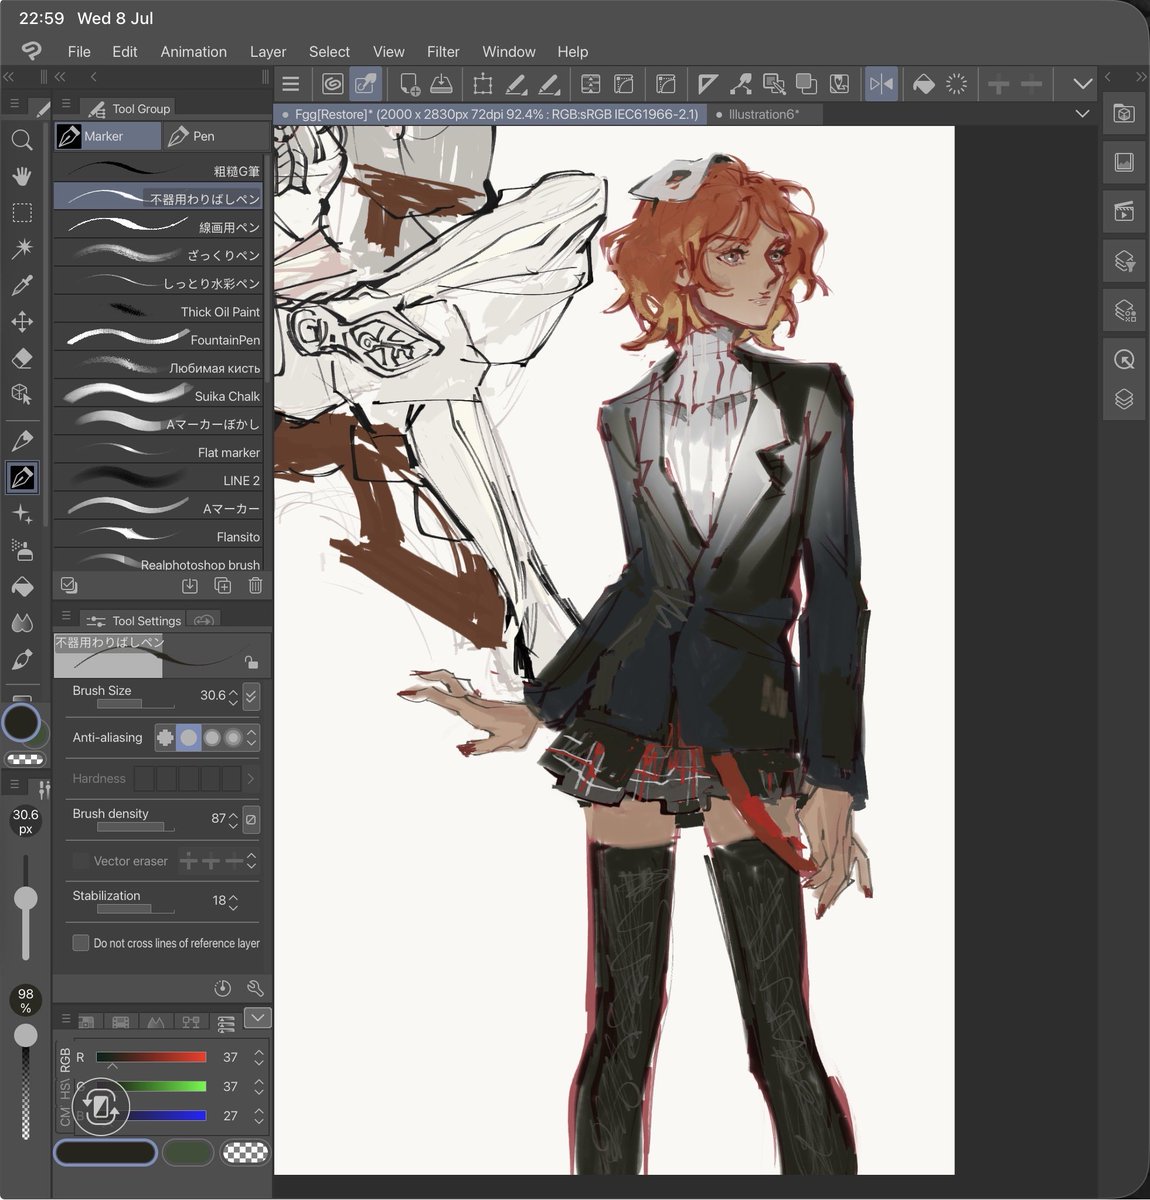Open the Layer stack panel icon on right sidebar
Screen dimensions: 1150x1200
1124,400
